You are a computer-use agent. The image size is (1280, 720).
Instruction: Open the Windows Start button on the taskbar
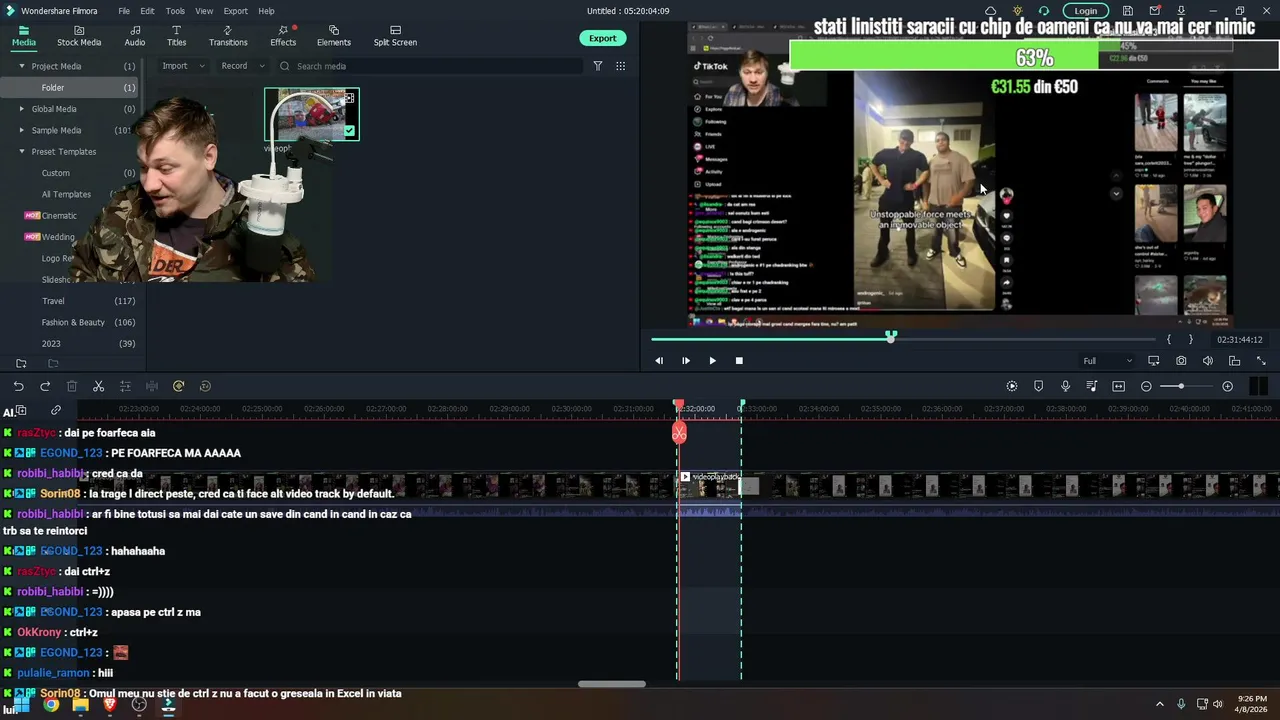(21, 704)
